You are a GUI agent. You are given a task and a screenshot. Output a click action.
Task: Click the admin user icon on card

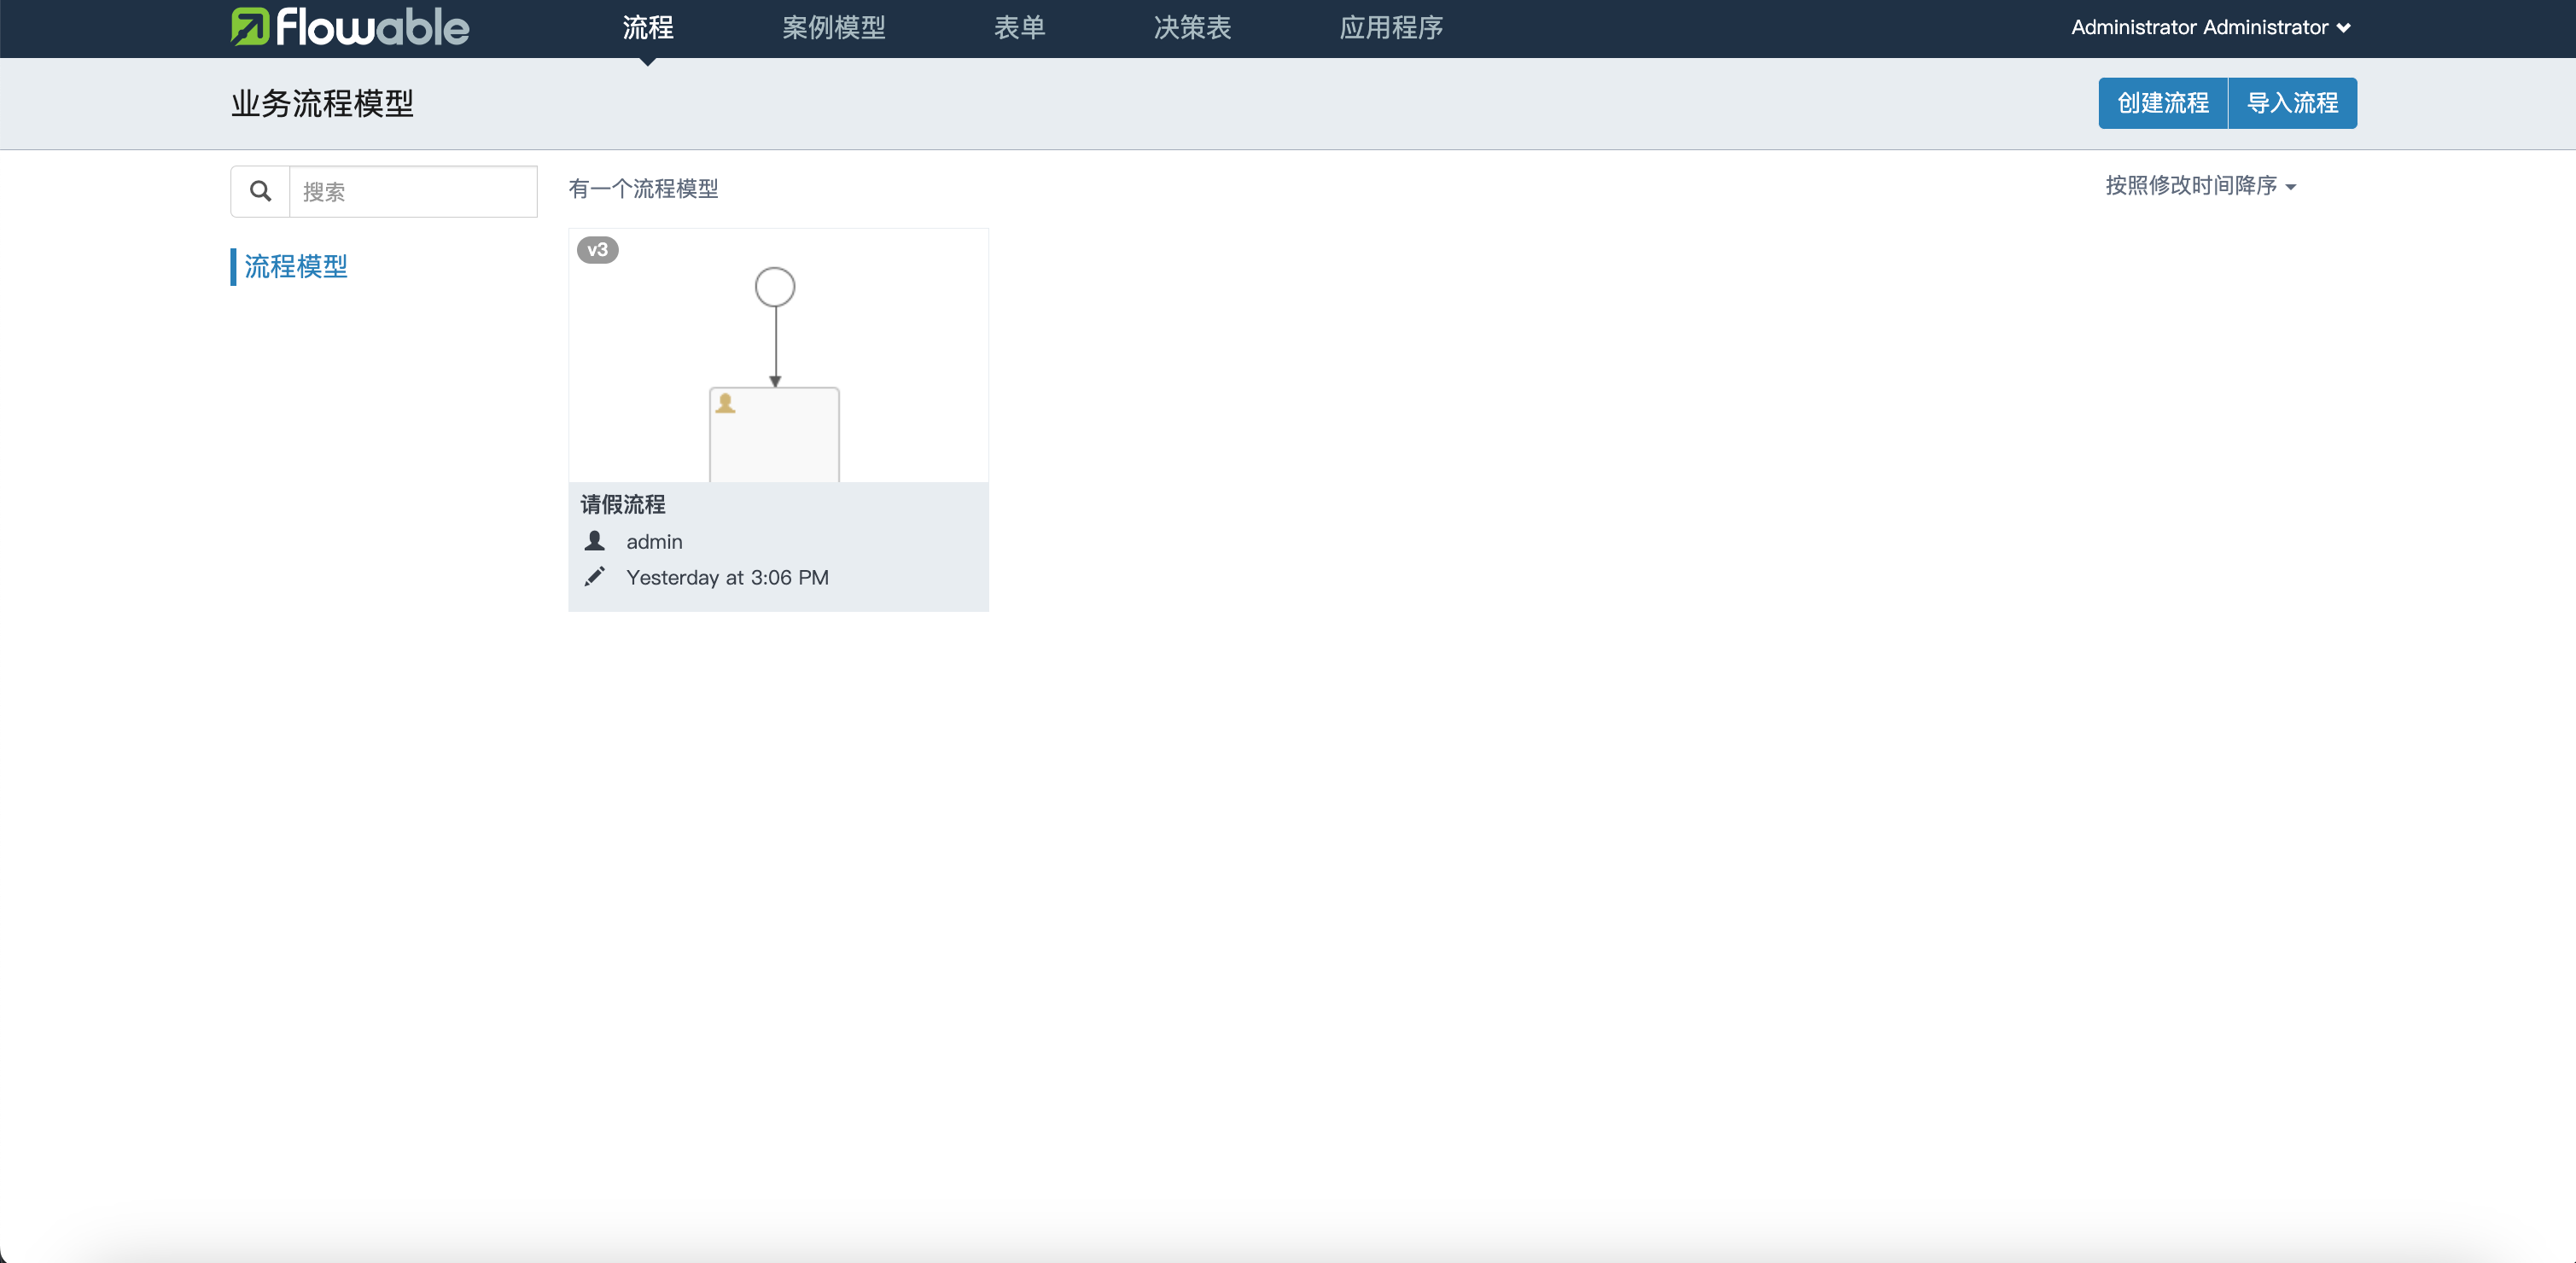point(595,541)
